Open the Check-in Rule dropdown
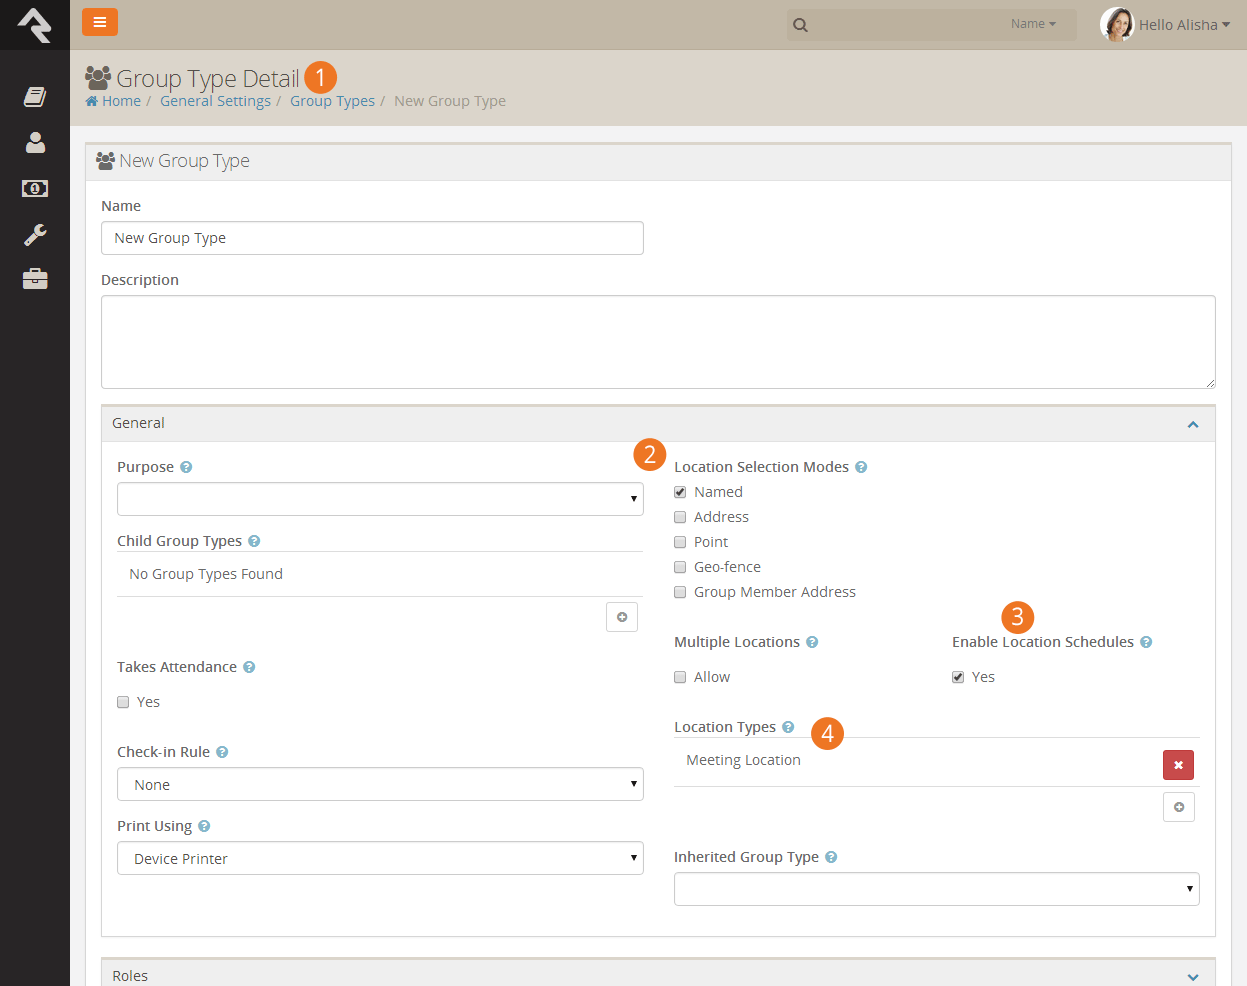The width and height of the screenshot is (1247, 986). pyautogui.click(x=380, y=784)
